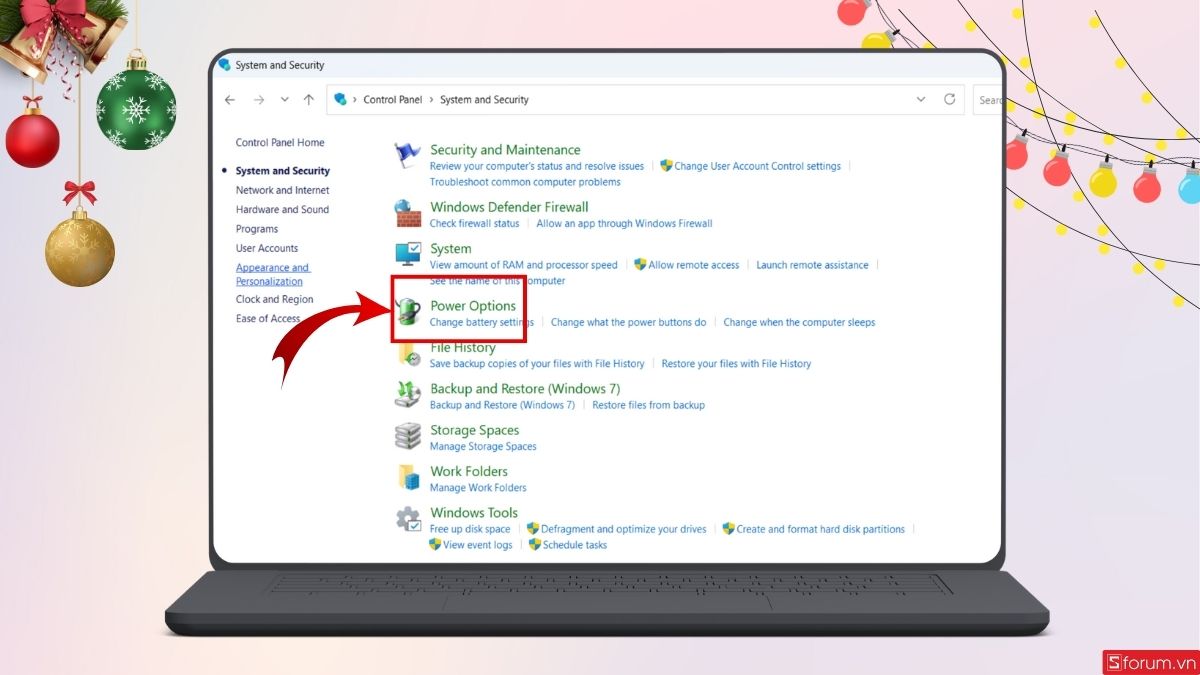
Task: Click Defragment and optimize your drives
Action: 623,530
